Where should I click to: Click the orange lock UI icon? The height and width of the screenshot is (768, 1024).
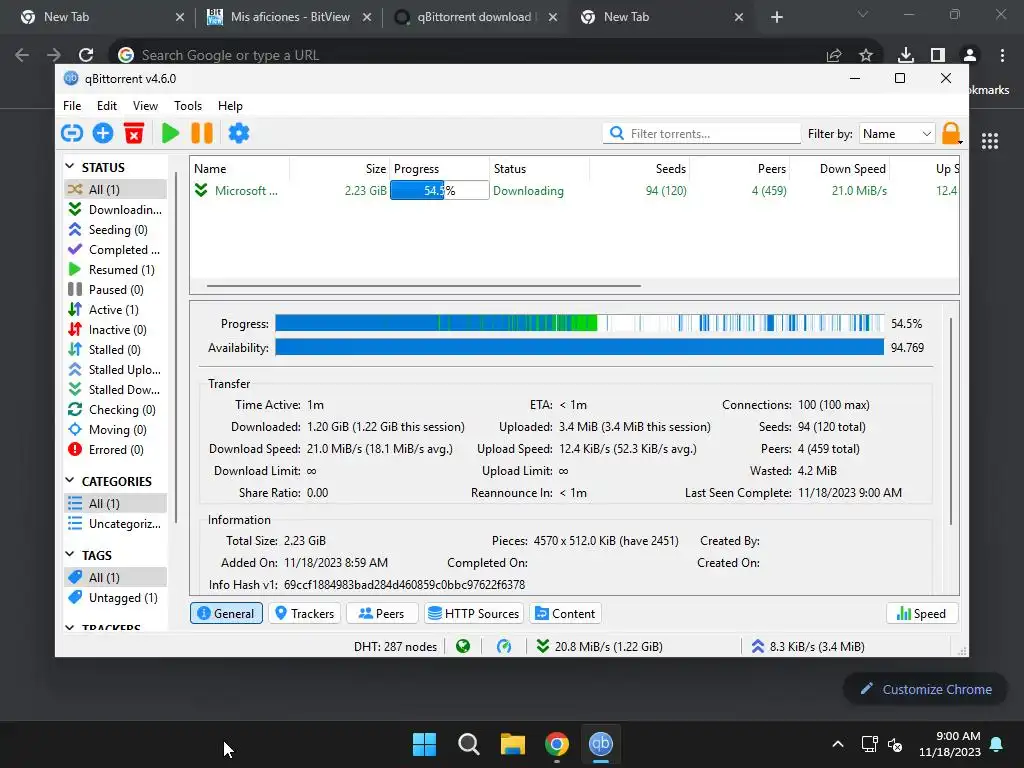[950, 133]
